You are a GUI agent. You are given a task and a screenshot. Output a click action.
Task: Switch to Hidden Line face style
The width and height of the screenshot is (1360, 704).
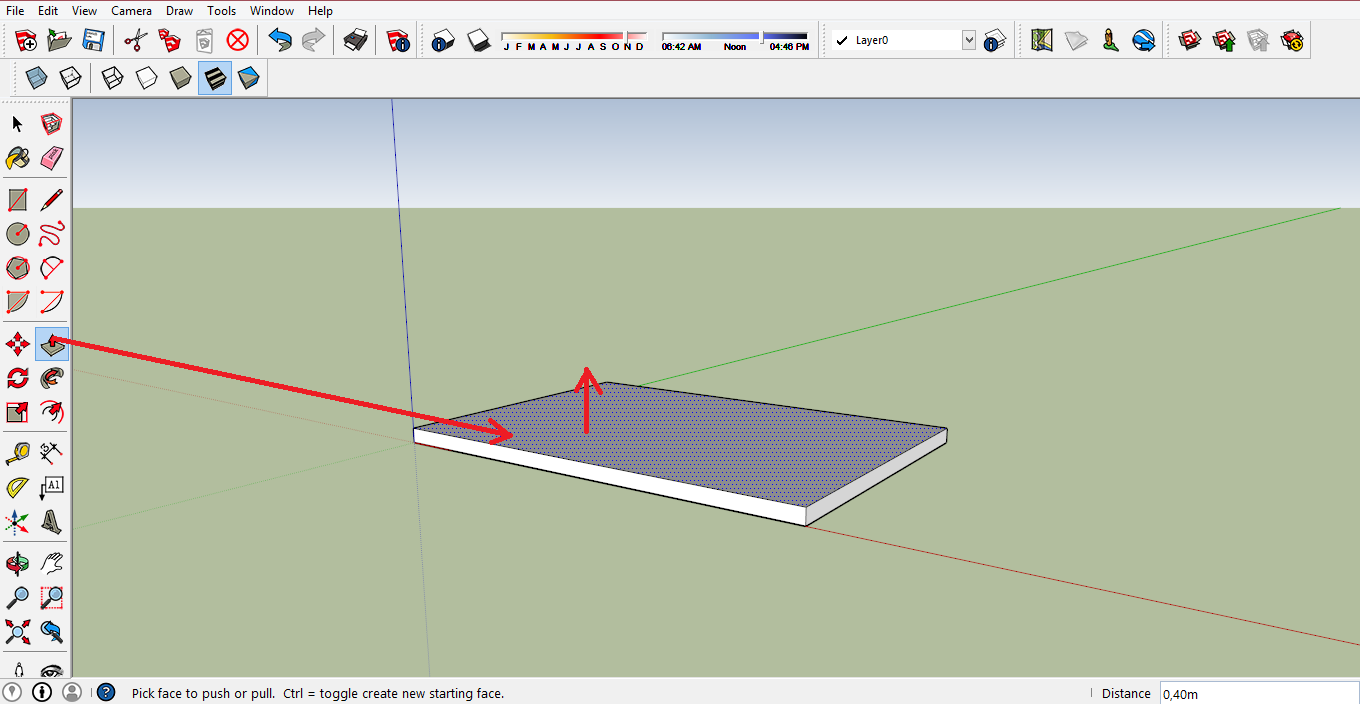point(147,78)
